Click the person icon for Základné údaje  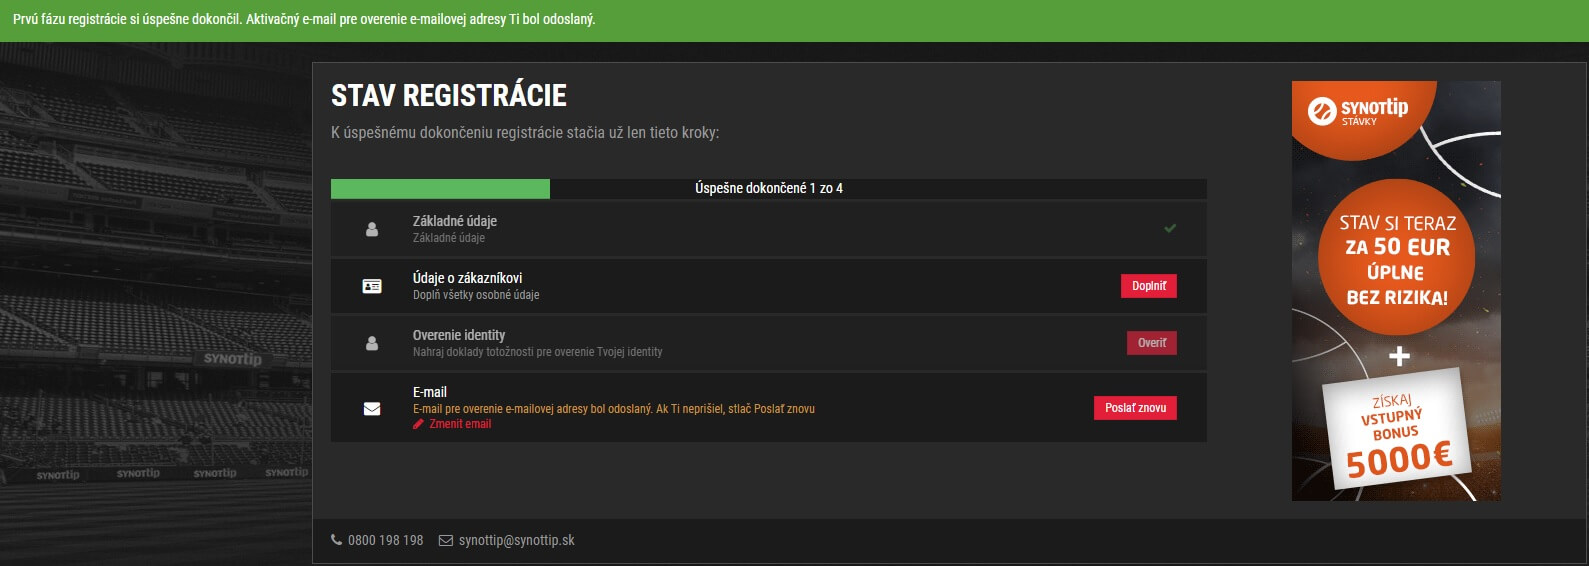[372, 229]
